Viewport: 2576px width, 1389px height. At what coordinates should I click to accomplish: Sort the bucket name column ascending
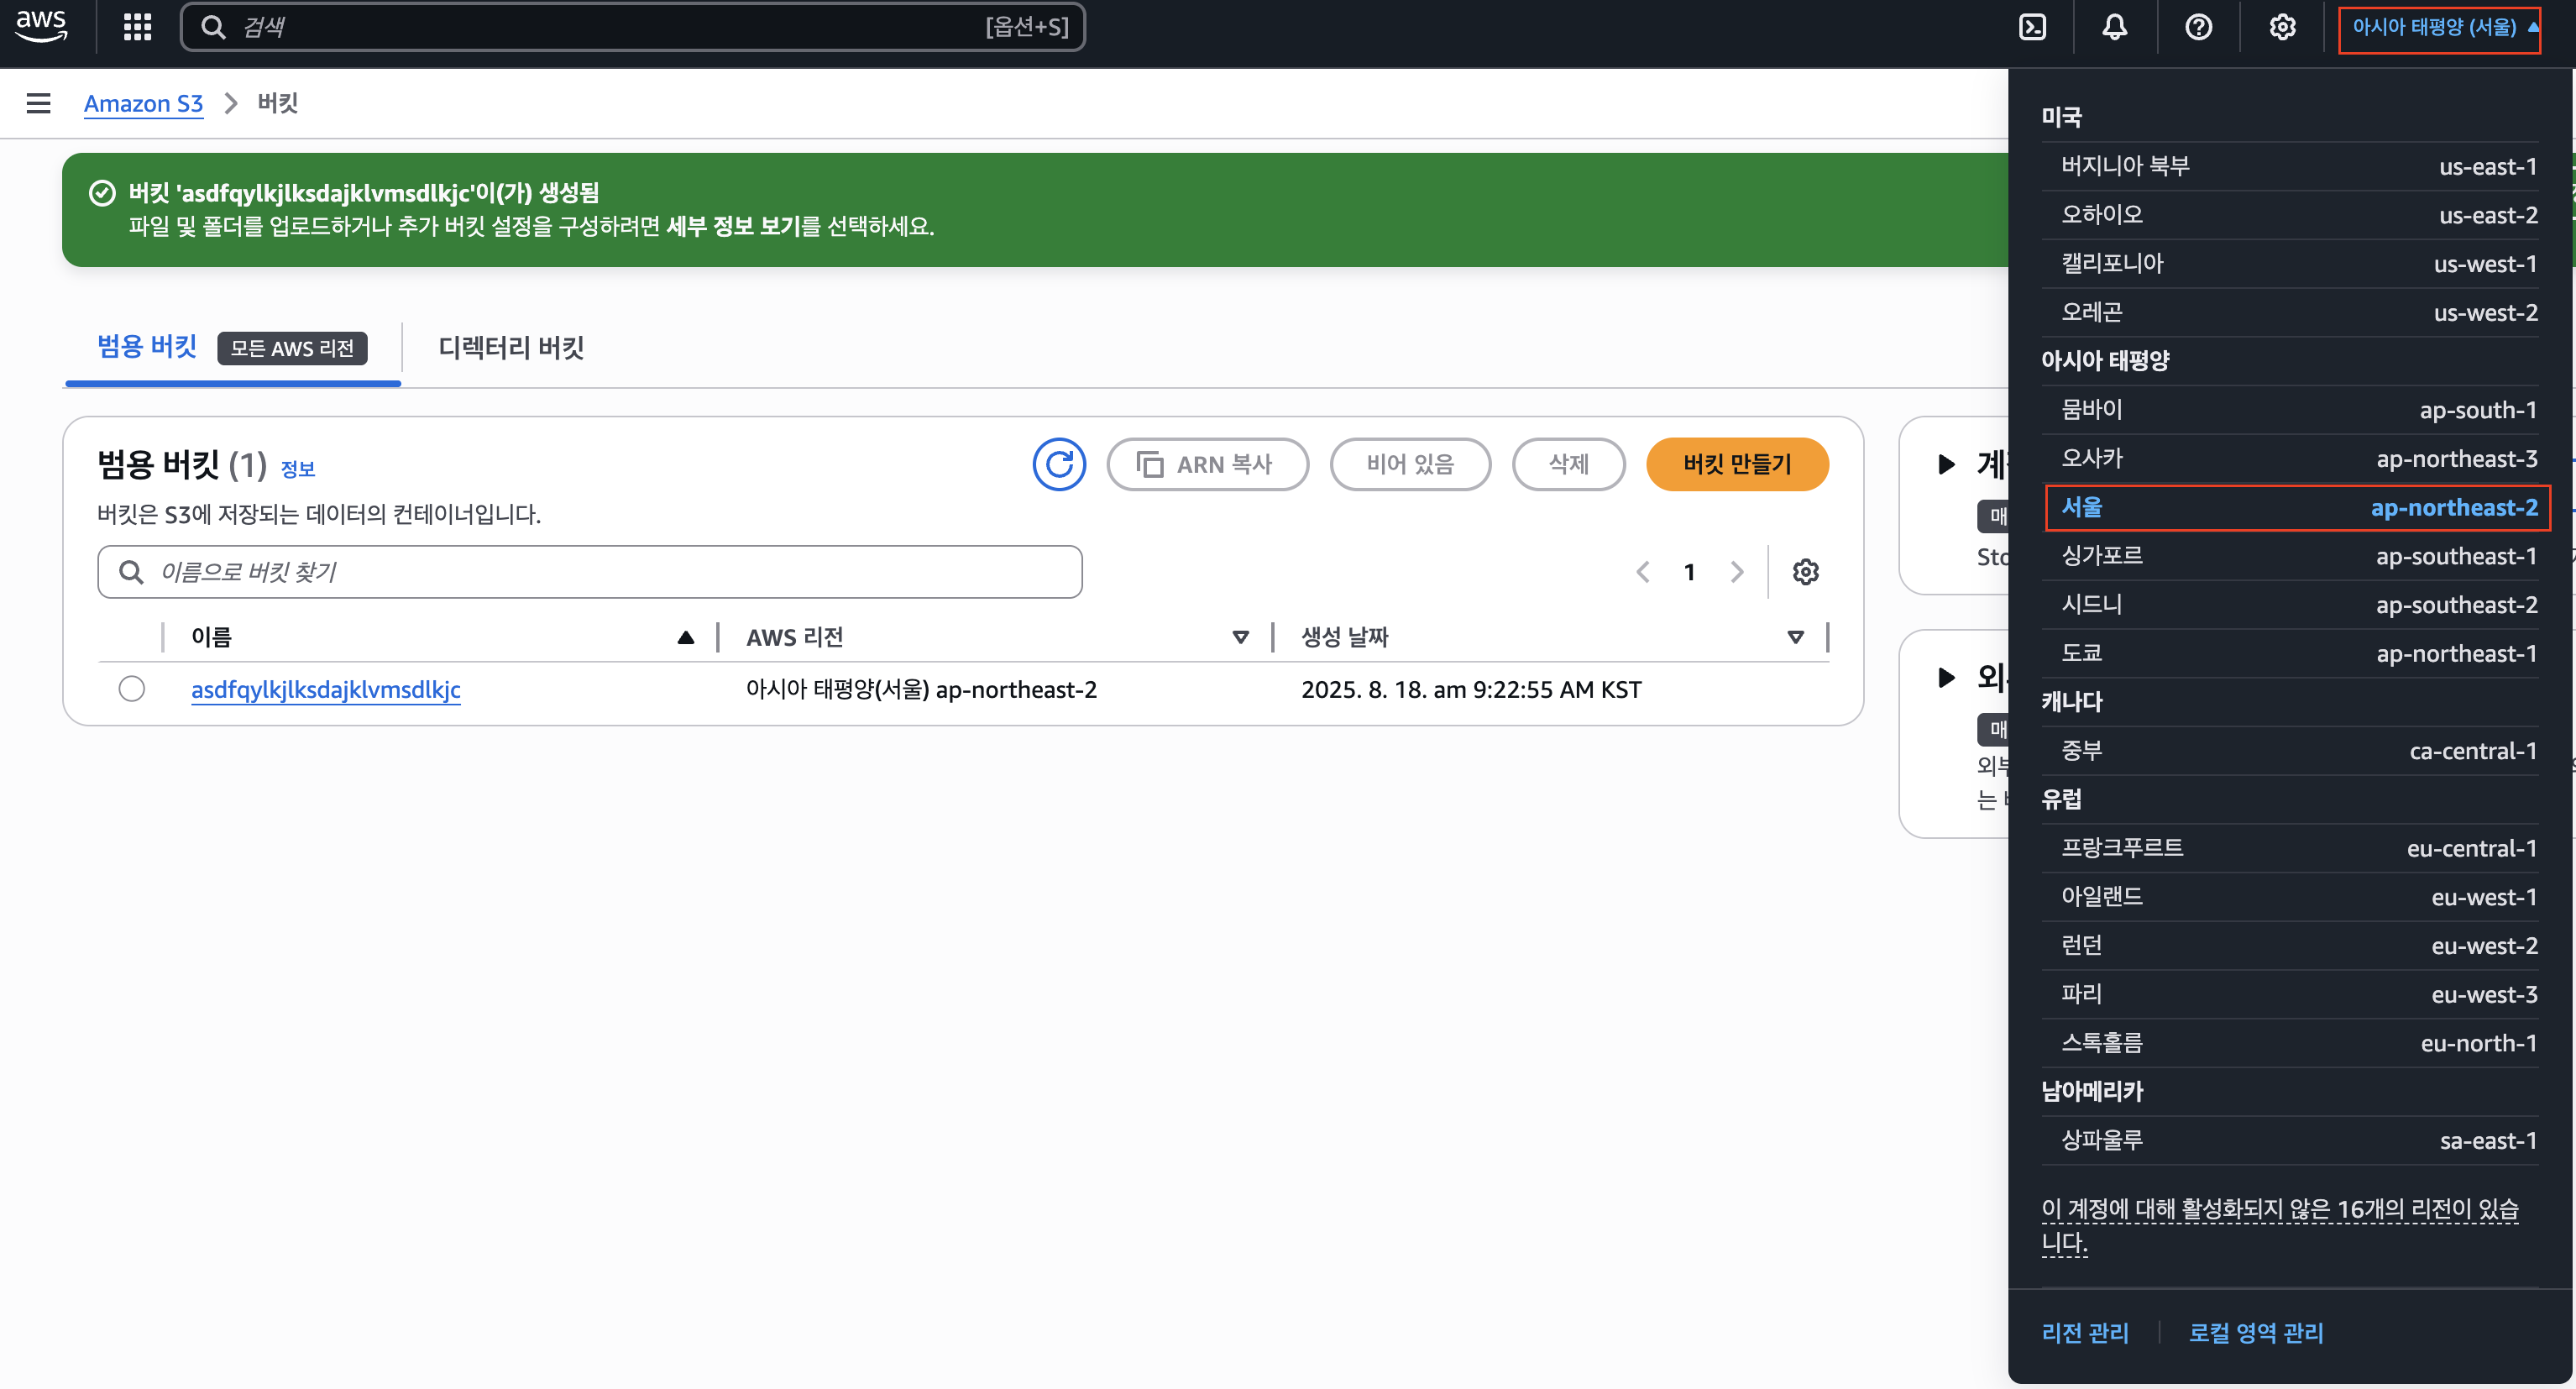coord(685,637)
